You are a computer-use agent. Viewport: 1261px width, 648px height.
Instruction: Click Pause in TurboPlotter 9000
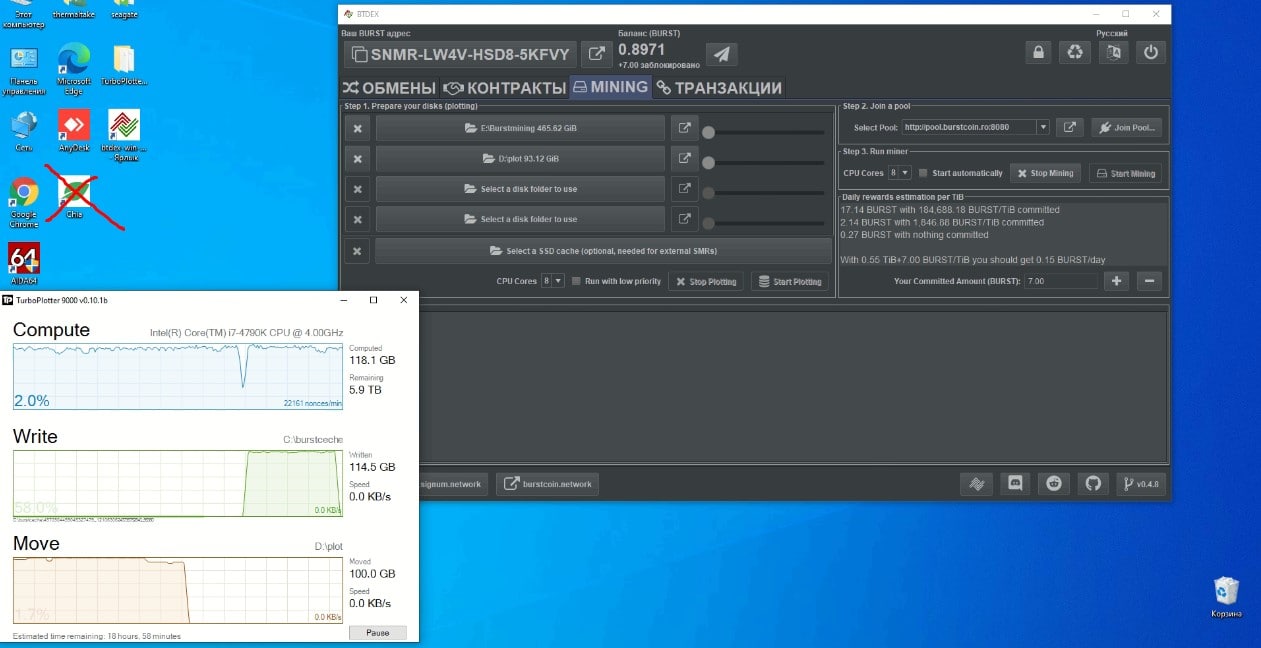point(378,633)
